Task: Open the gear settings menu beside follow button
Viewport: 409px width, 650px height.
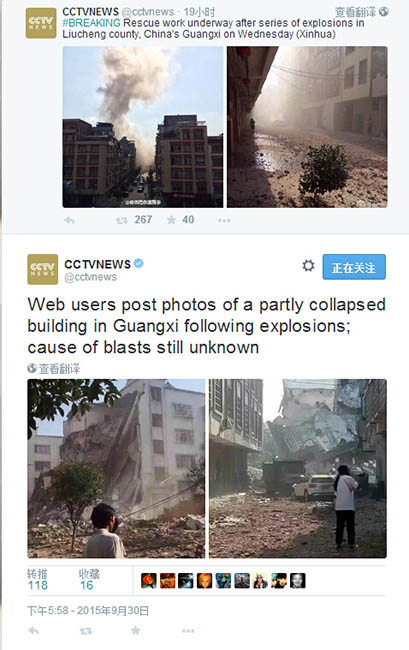Action: click(x=308, y=266)
